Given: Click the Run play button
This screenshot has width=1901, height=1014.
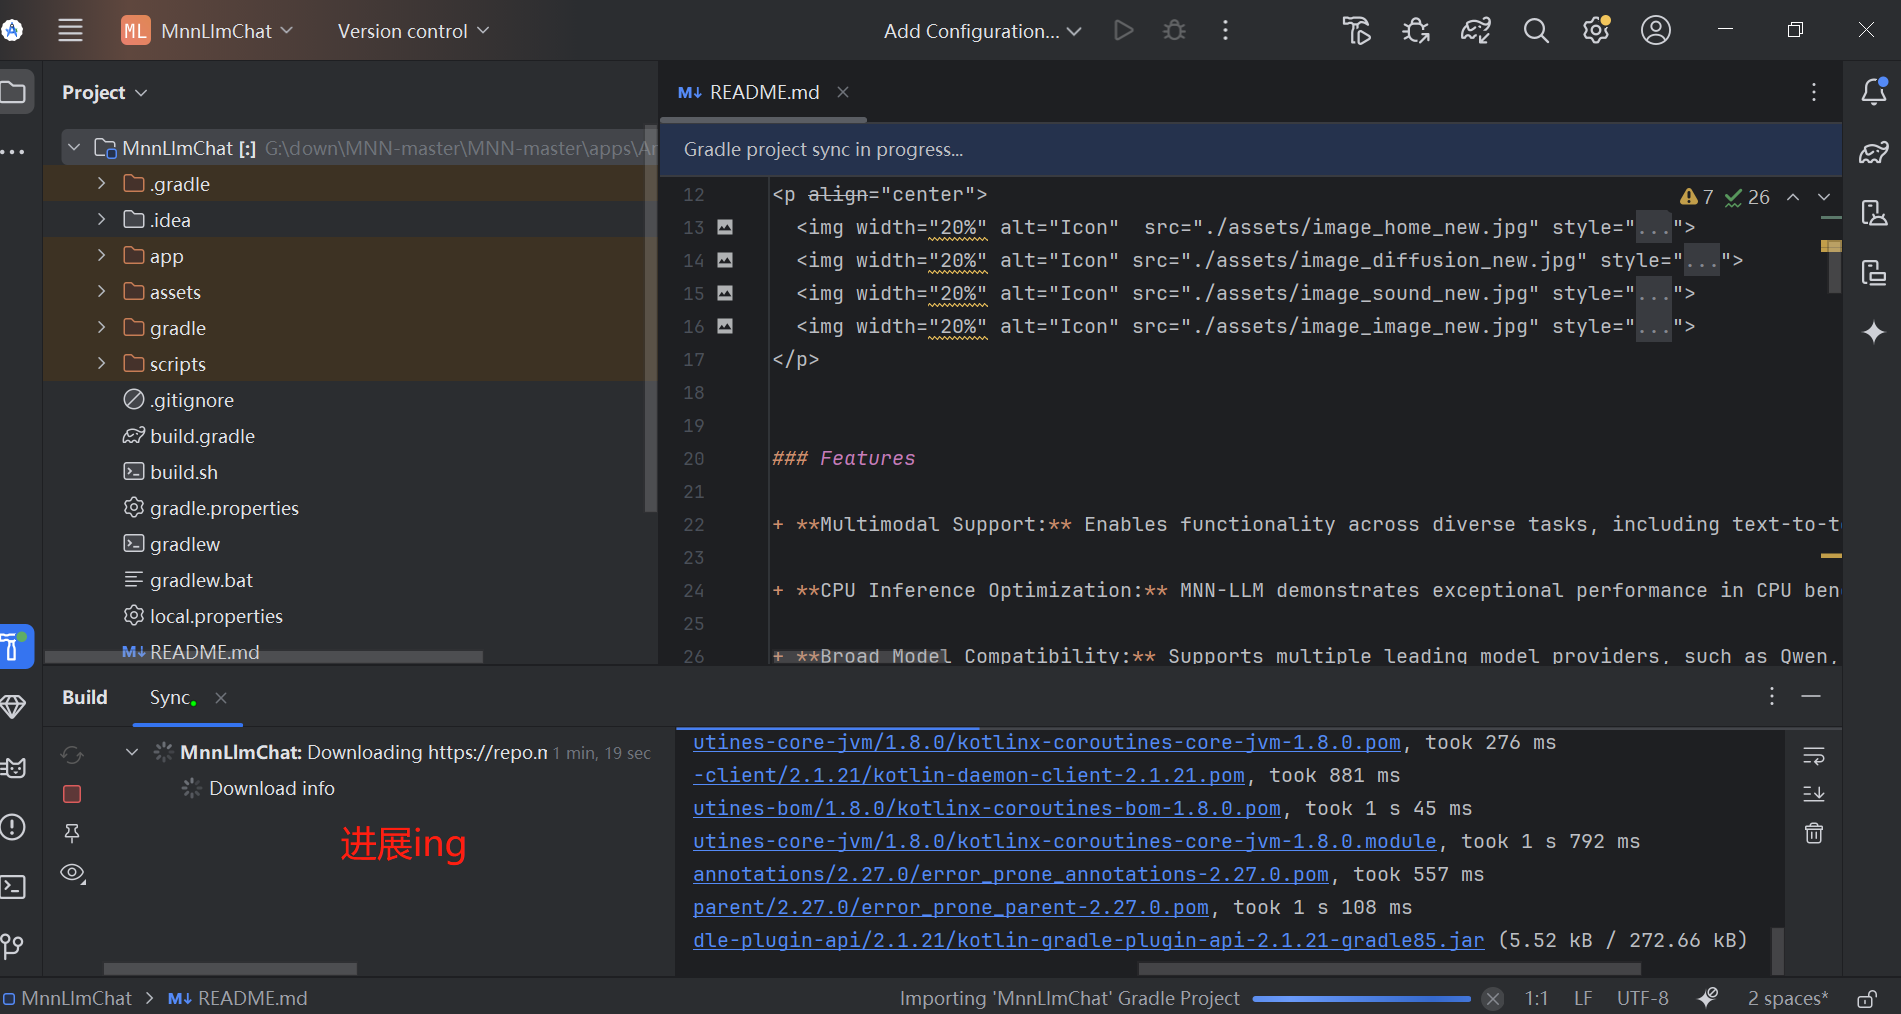Looking at the screenshot, I should [1124, 30].
